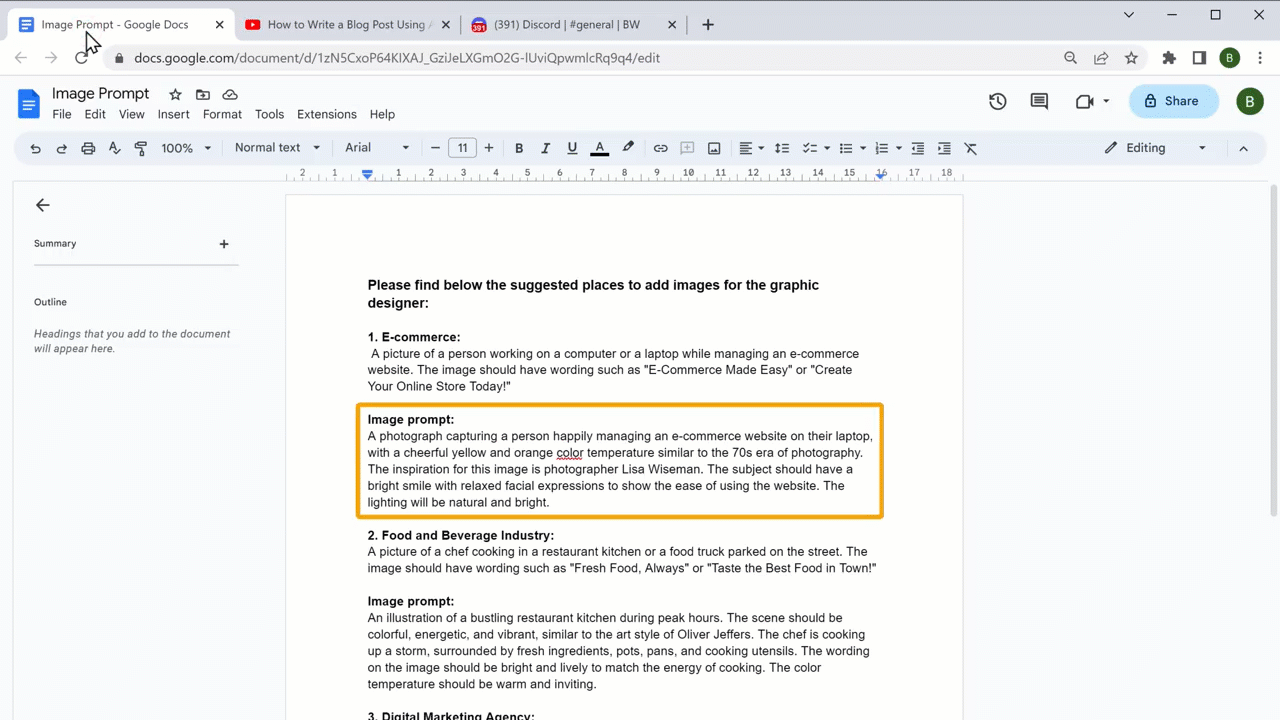The height and width of the screenshot is (720, 1280).
Task: Collapse the toolbar with up chevron
Action: point(1243,148)
